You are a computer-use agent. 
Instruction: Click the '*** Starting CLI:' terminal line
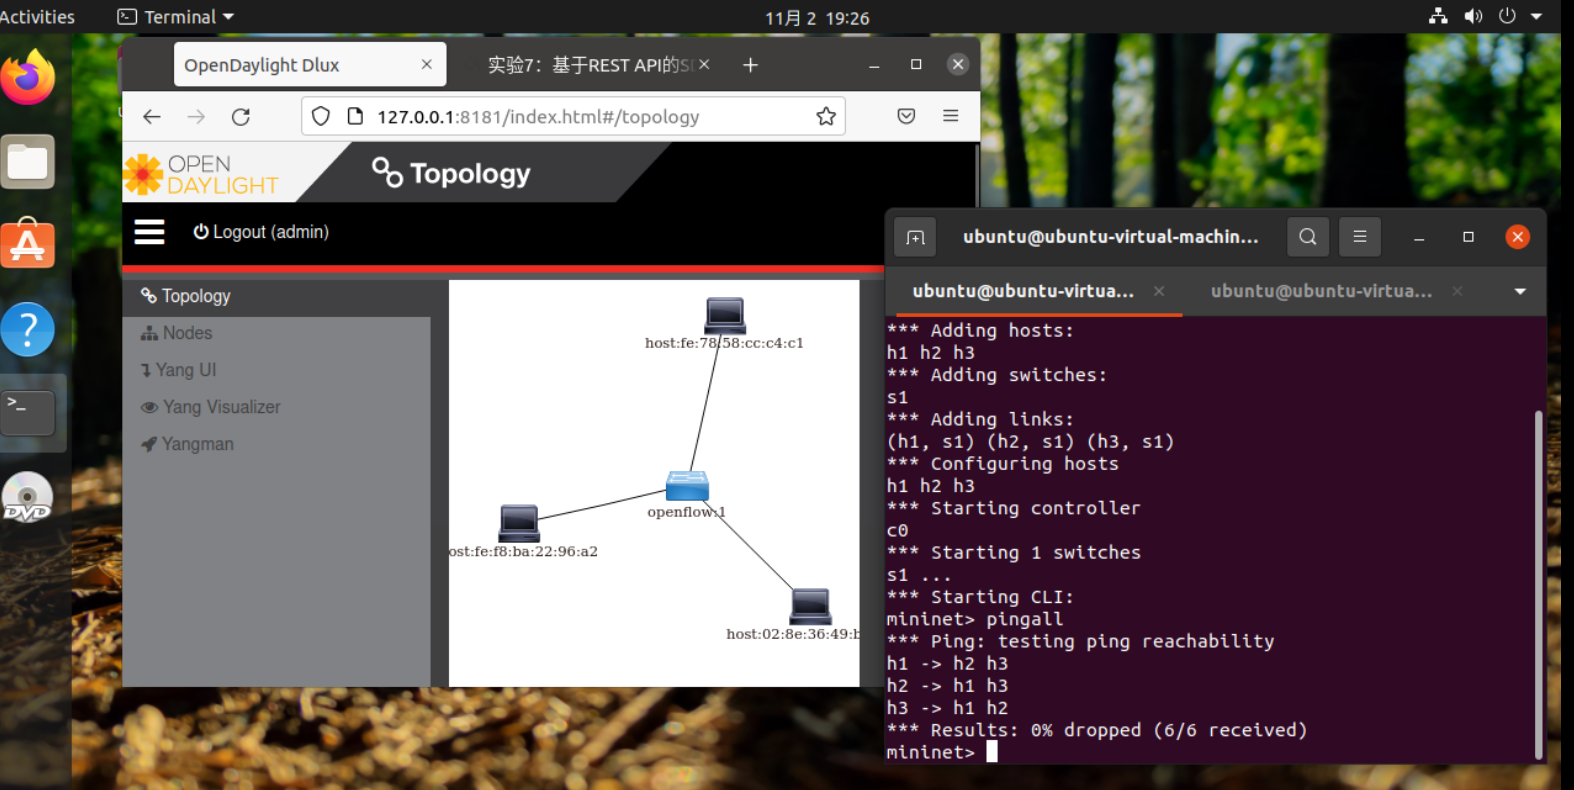[980, 597]
